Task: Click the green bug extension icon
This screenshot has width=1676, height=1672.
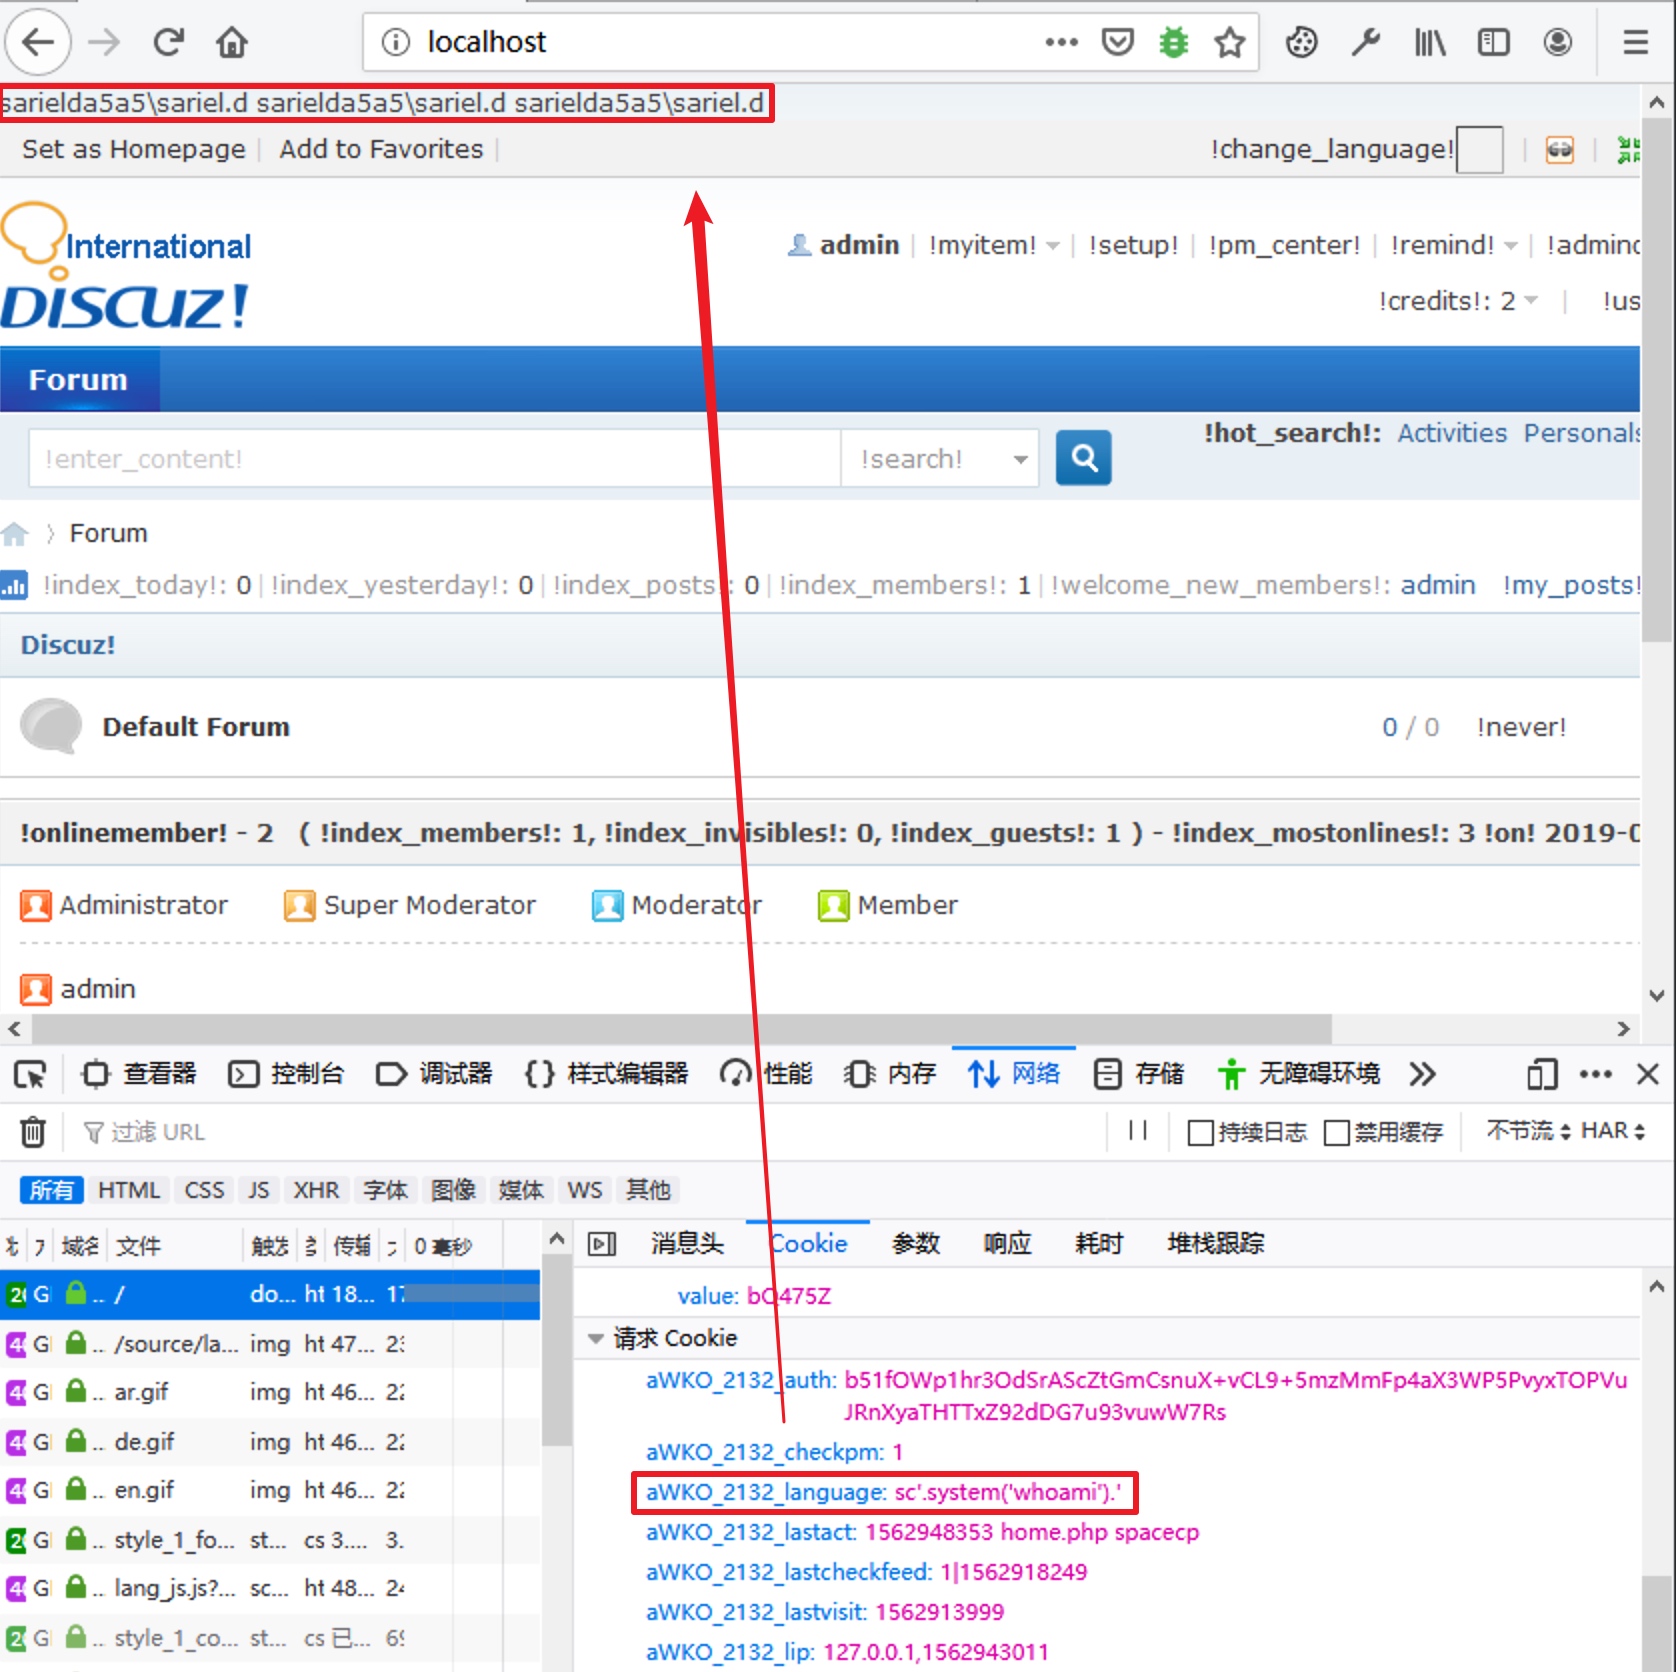Action: pyautogui.click(x=1173, y=42)
